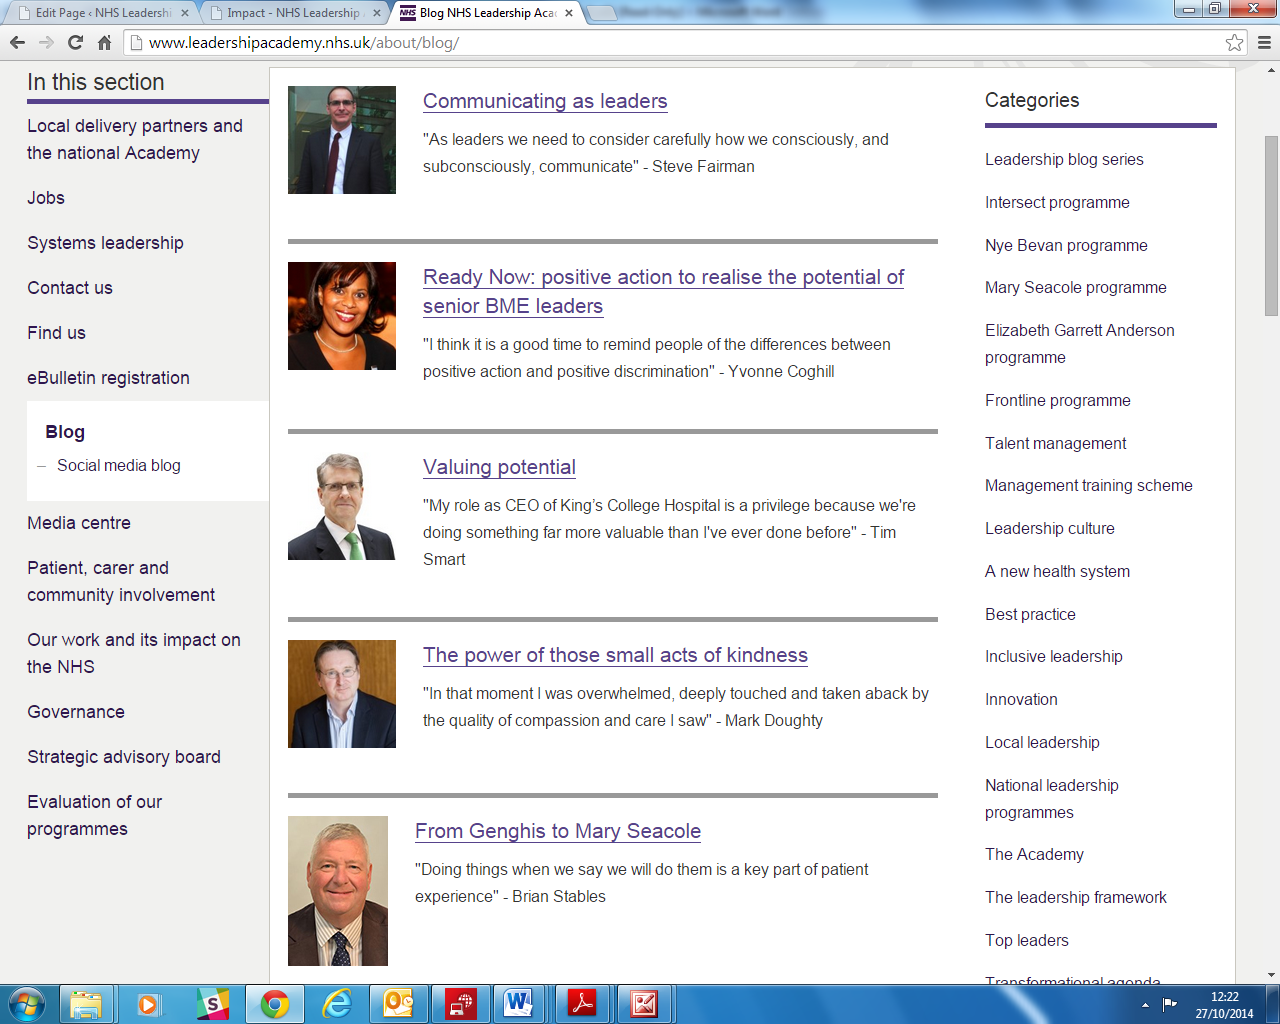Screen dimensions: 1280x1024
Task: Select the Leadership blog series category
Action: click(x=1064, y=160)
